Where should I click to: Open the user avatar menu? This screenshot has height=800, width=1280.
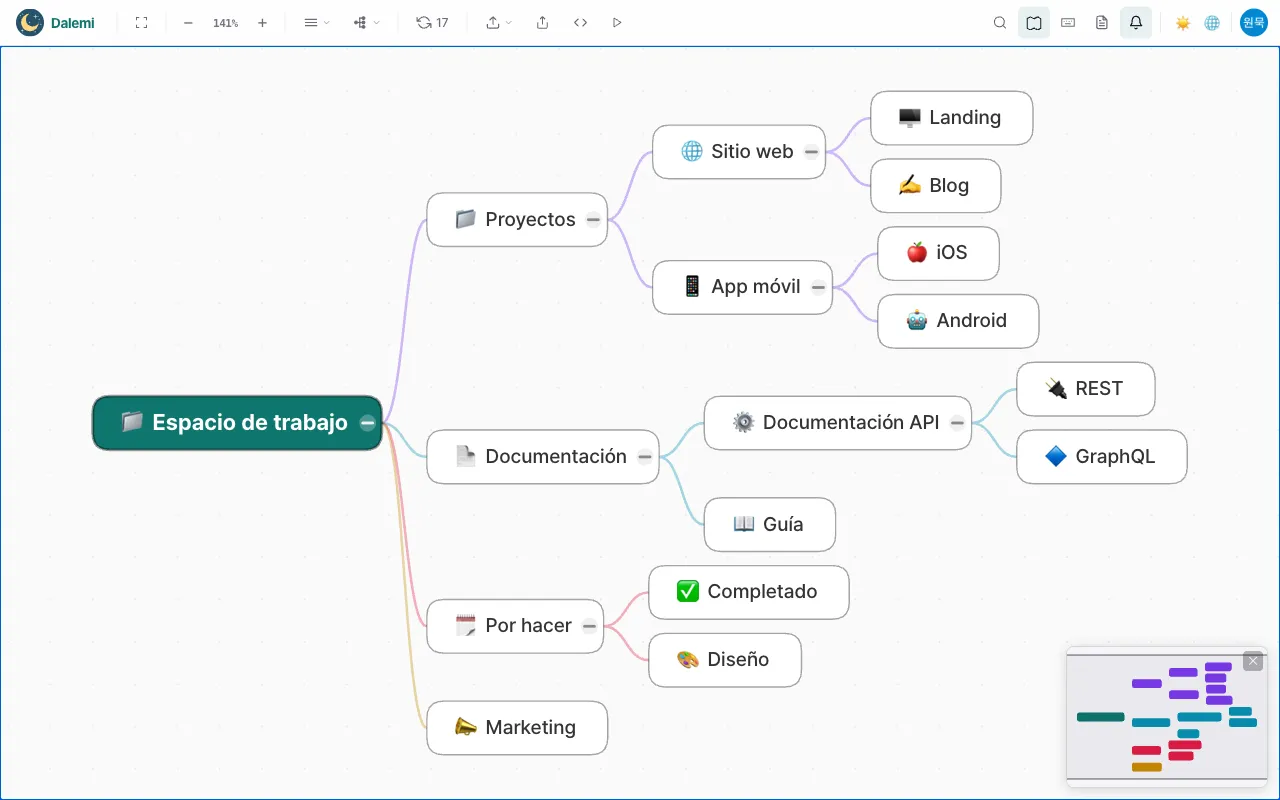1254,22
